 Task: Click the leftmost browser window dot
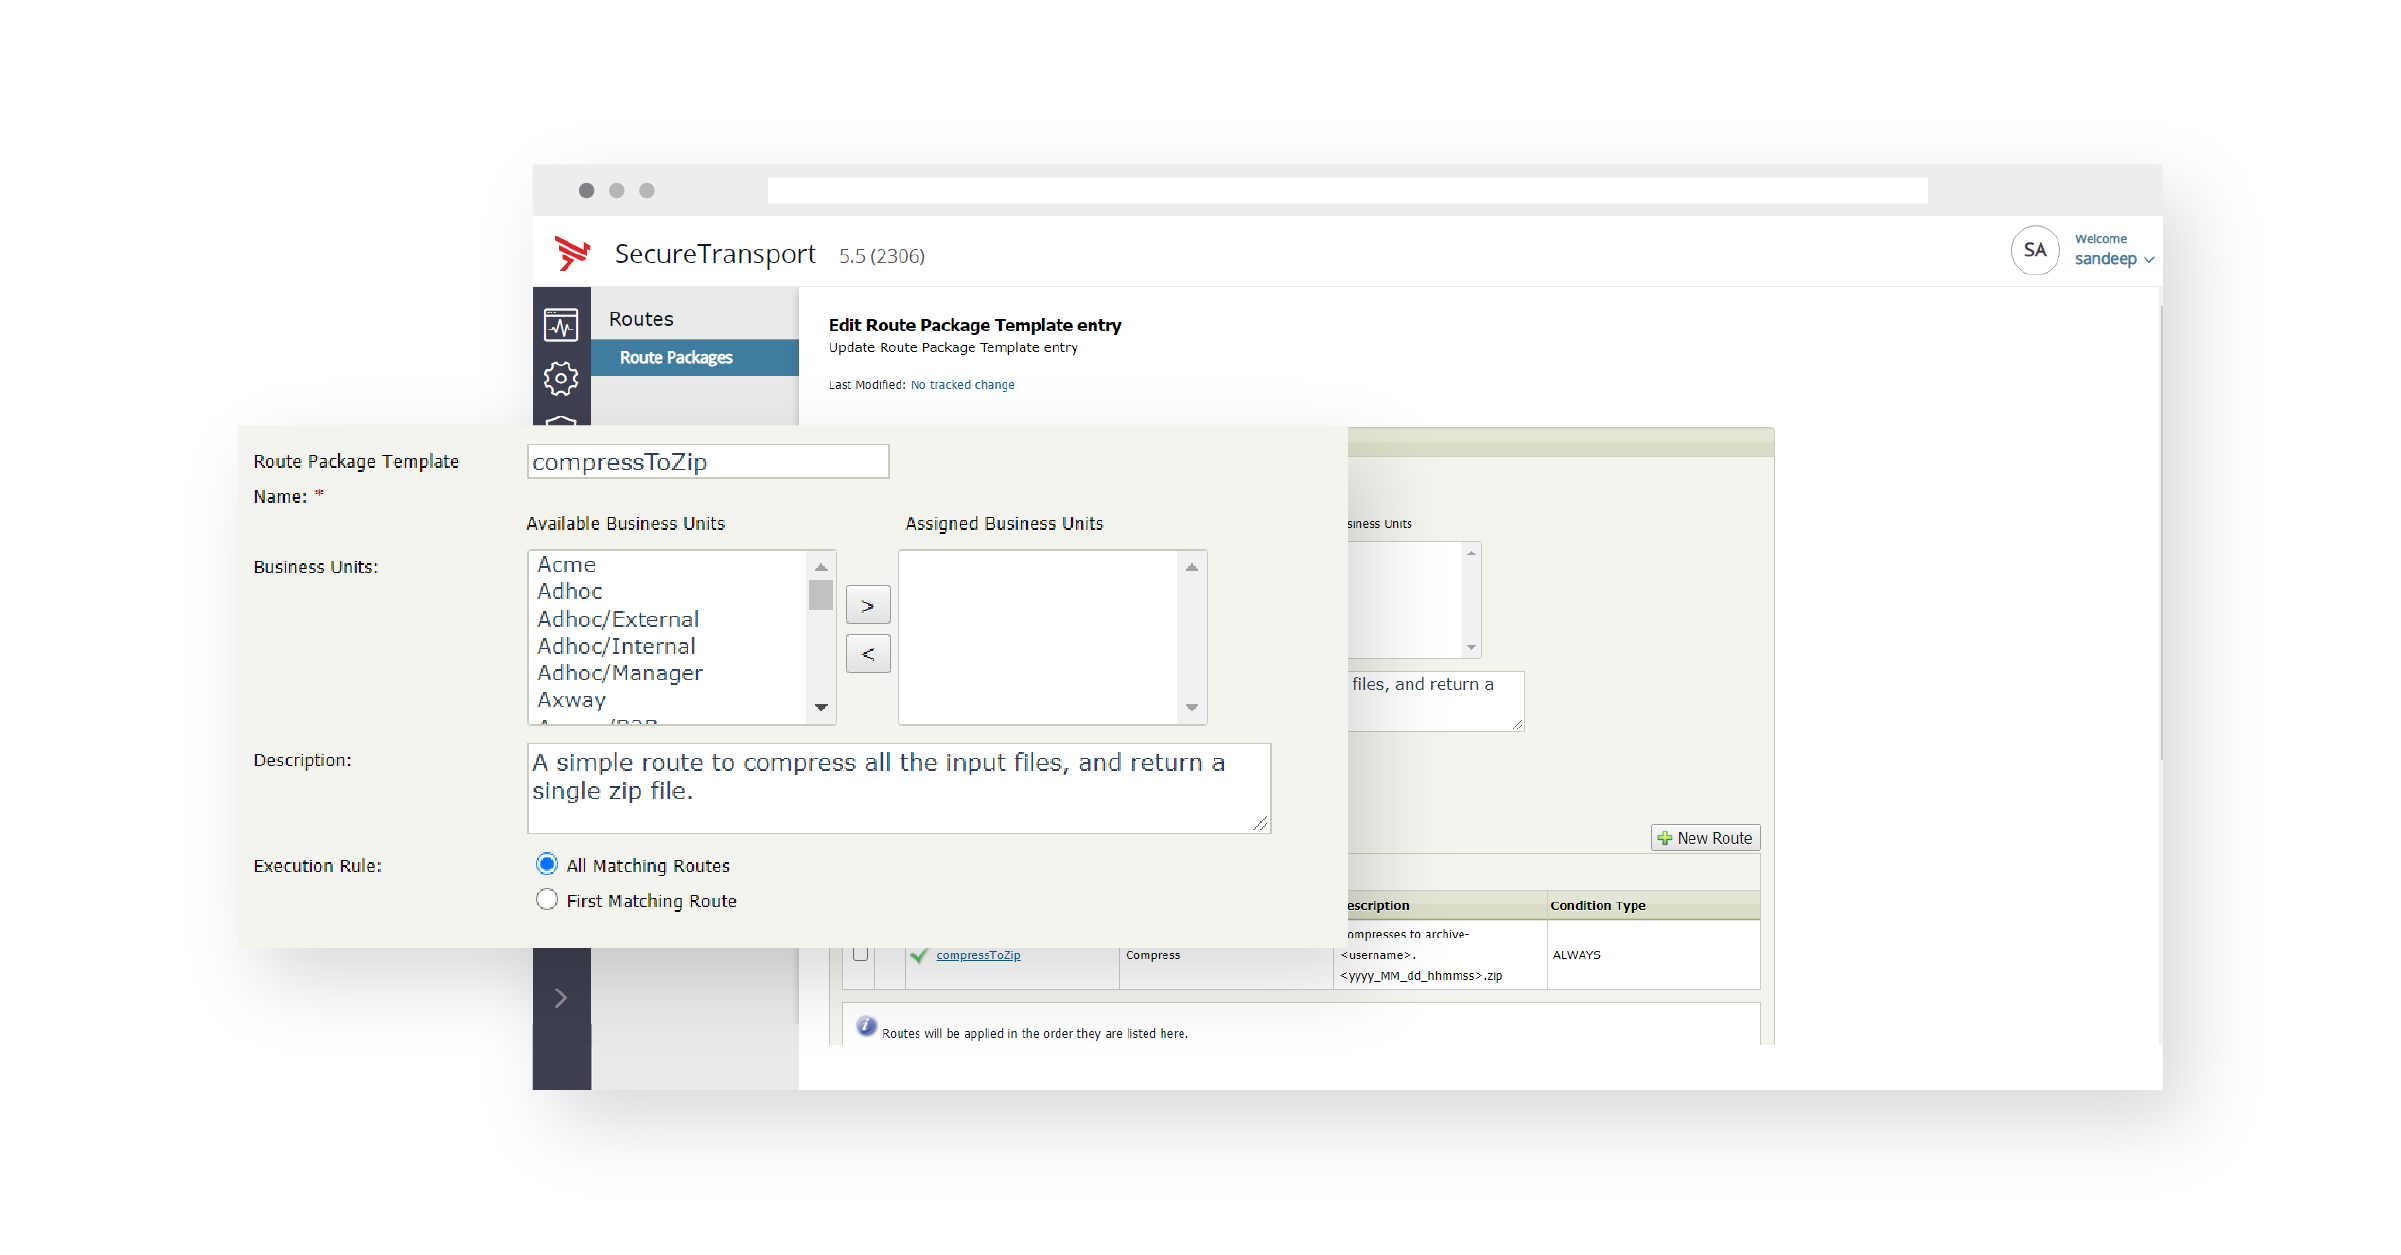pyautogui.click(x=587, y=190)
